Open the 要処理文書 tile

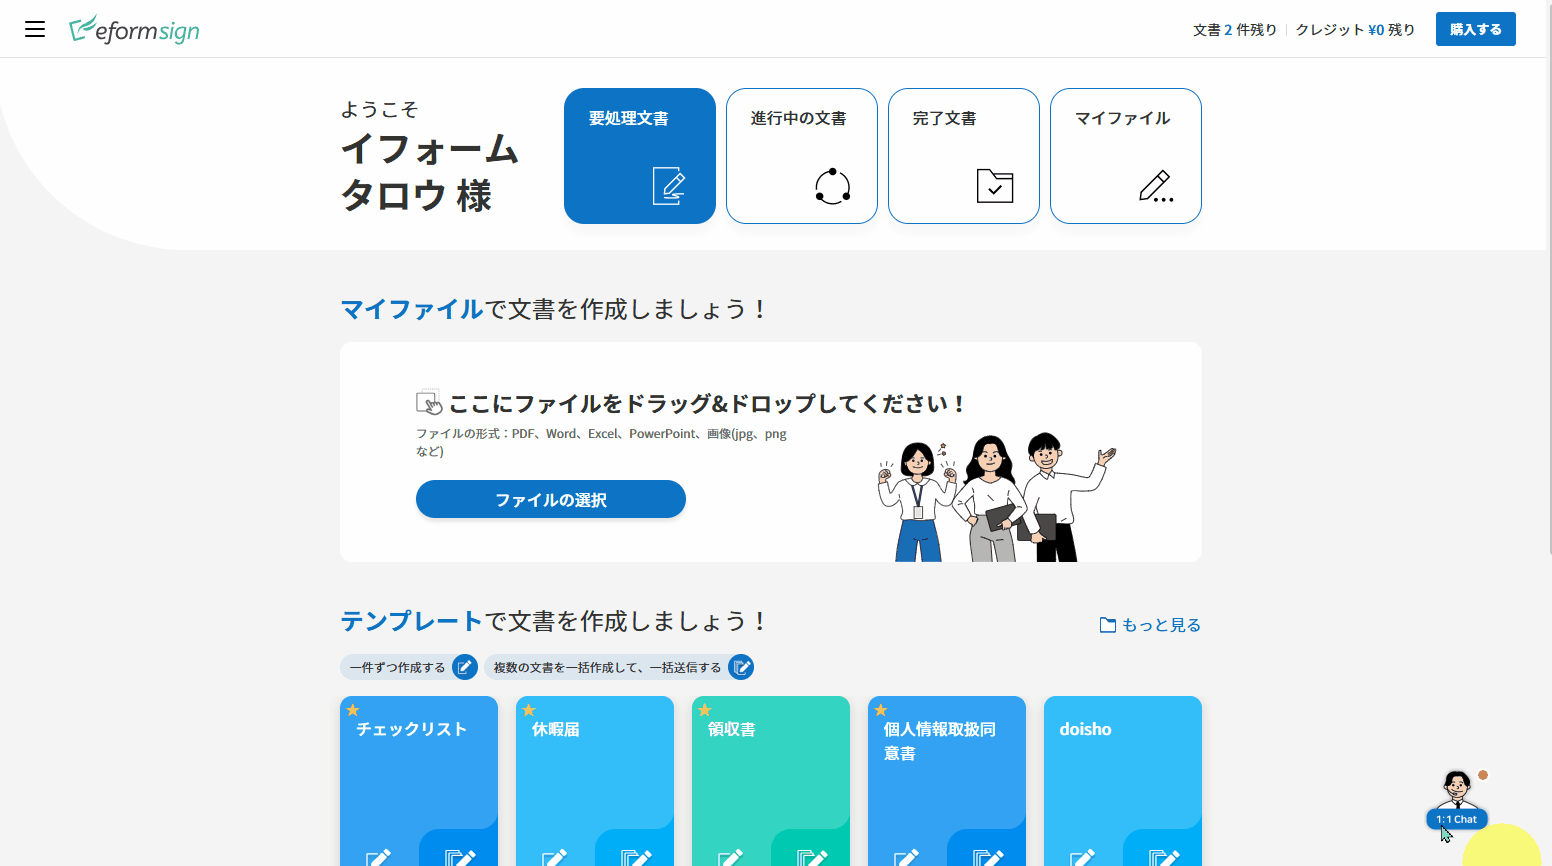pos(639,156)
